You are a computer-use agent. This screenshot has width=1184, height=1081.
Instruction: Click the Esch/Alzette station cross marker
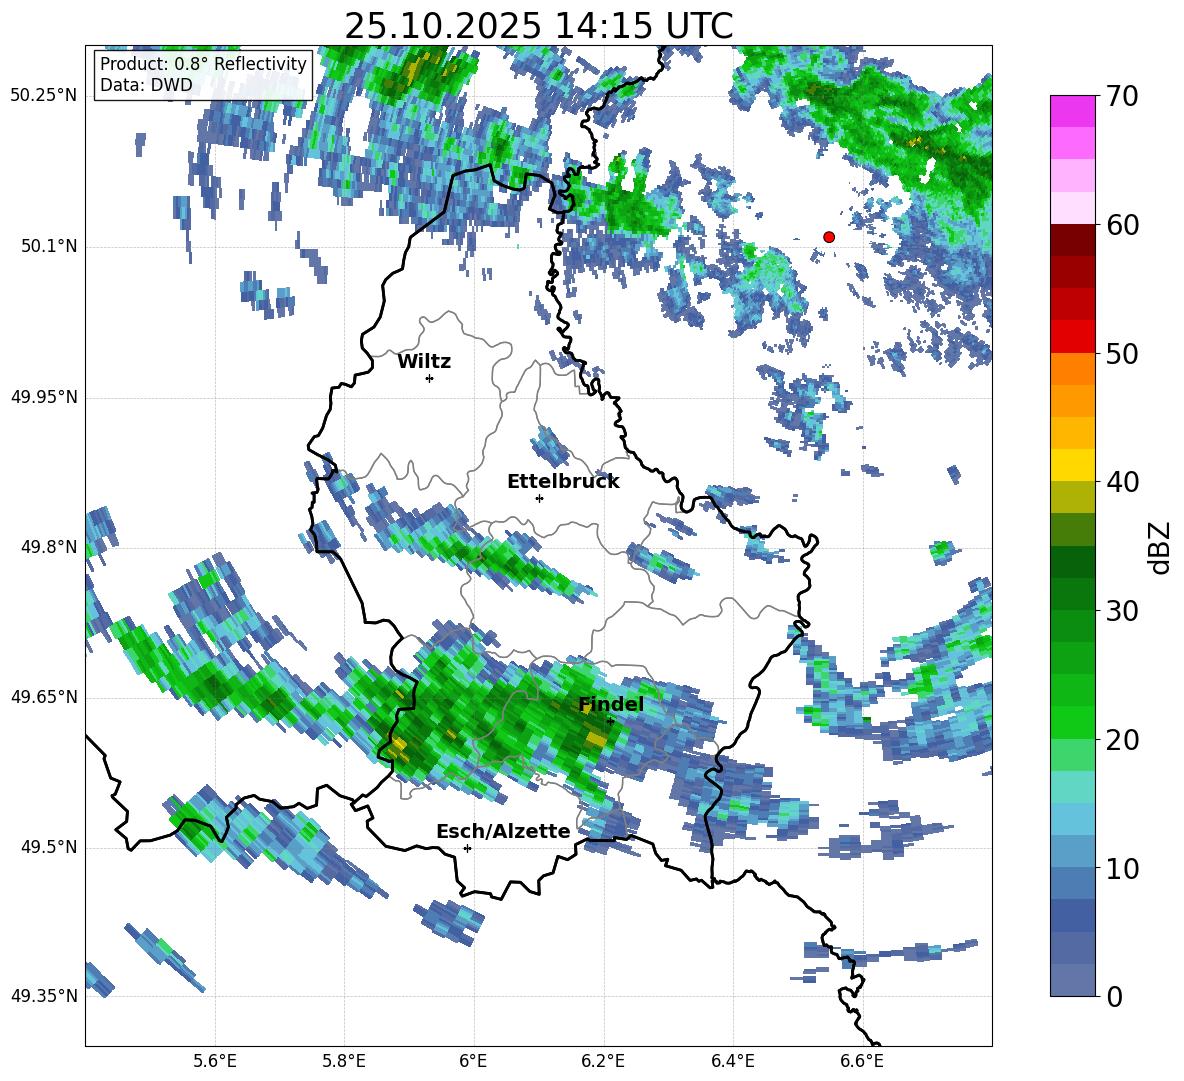tap(467, 848)
